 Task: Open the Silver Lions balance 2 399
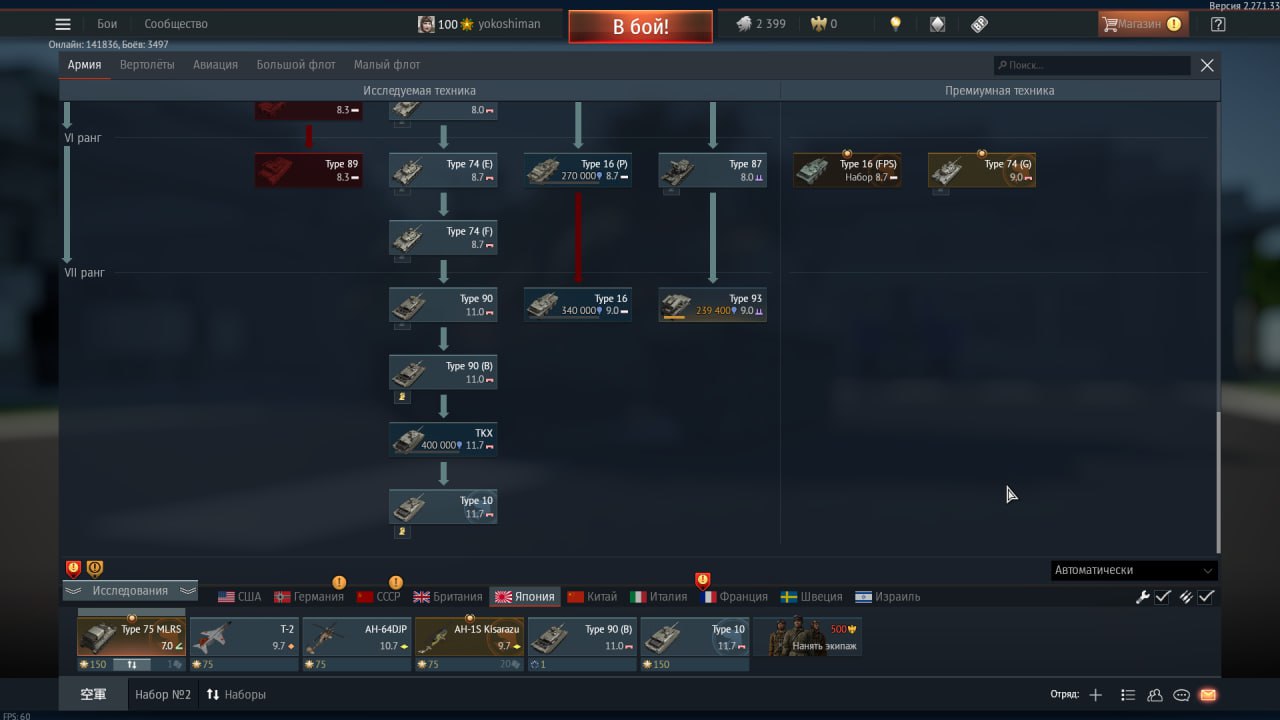click(761, 24)
